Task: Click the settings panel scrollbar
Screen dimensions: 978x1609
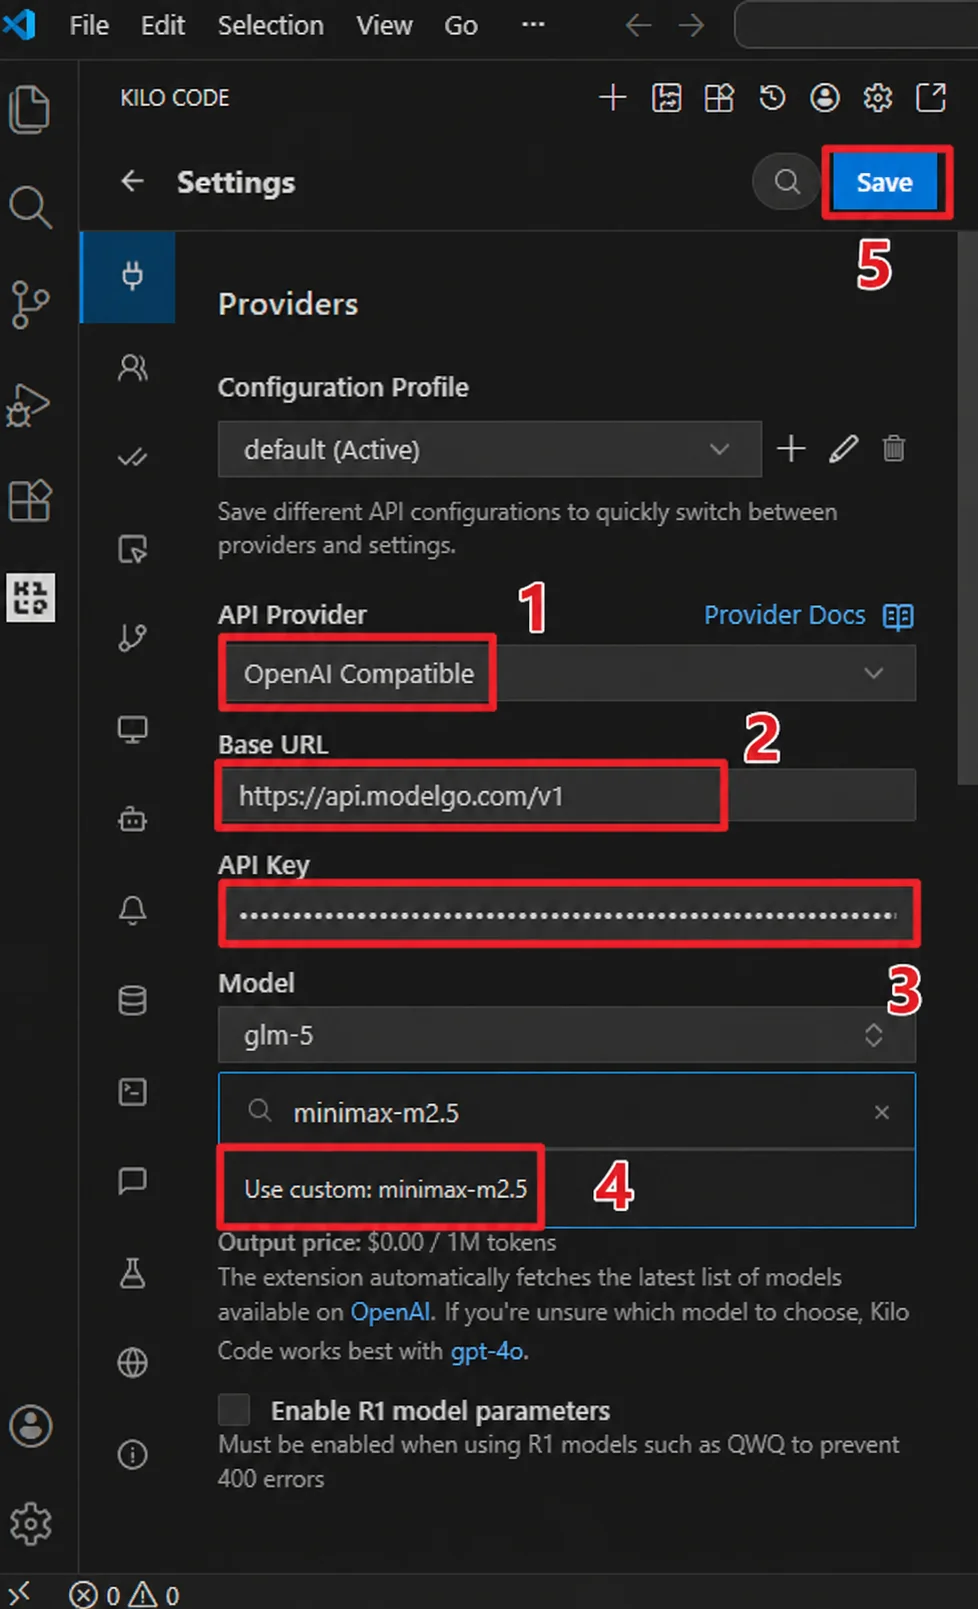Action: [967, 508]
